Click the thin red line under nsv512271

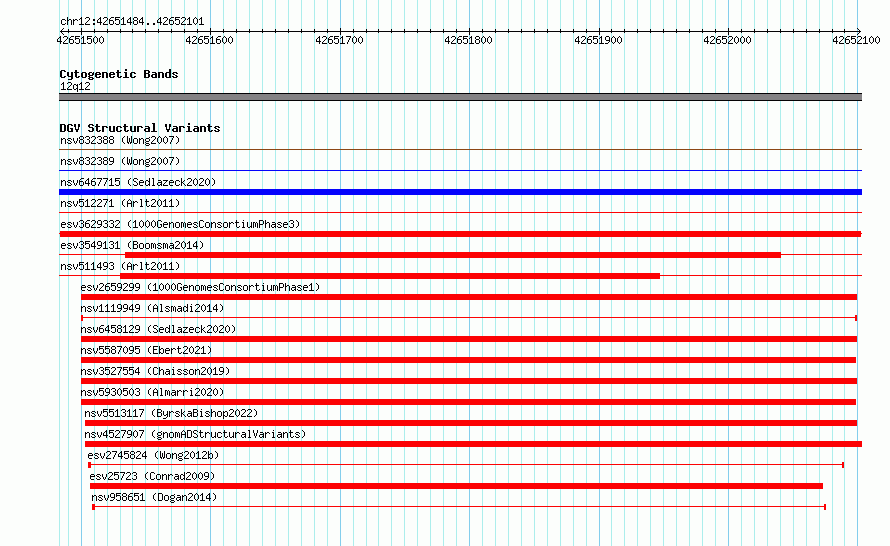coord(460,212)
